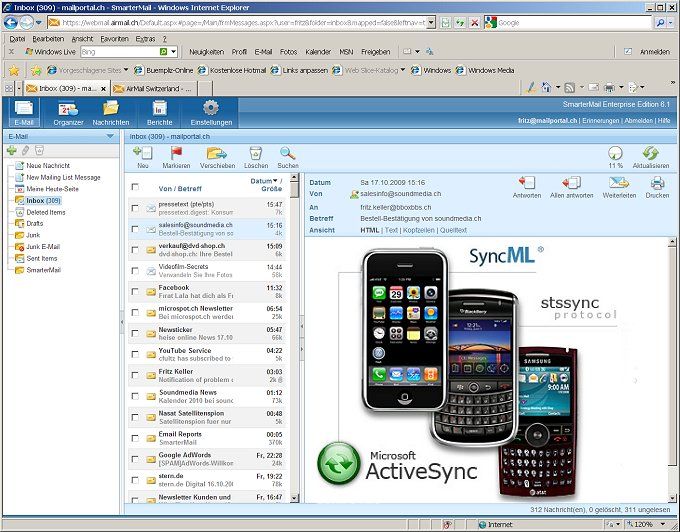
Task: Open the address bar dropdown arrow
Action: [431, 23]
